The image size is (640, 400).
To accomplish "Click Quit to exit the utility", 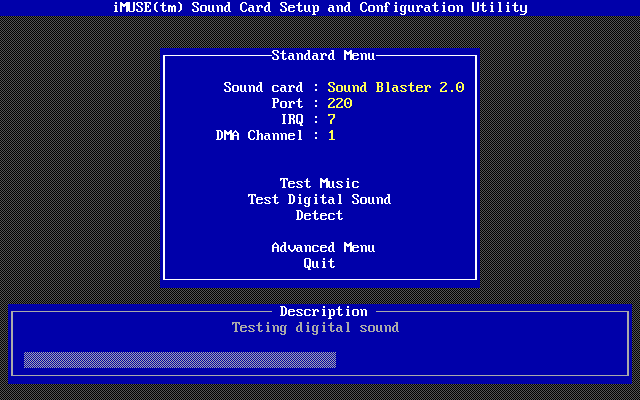I will [x=319, y=264].
